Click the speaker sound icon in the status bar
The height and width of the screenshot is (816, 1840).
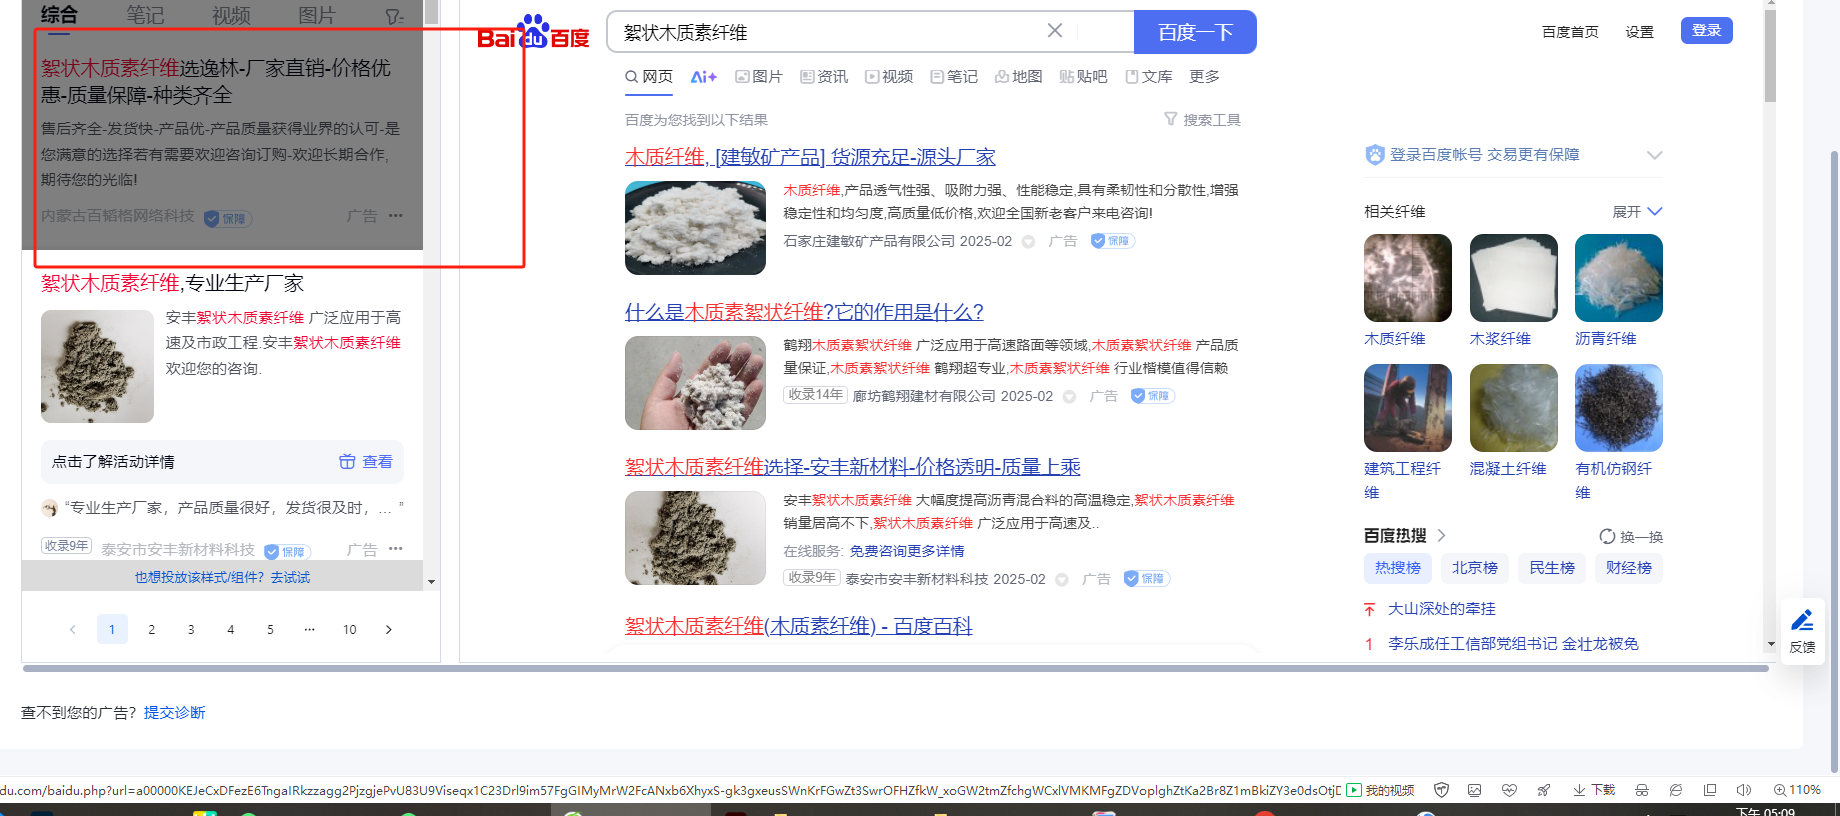1744,790
